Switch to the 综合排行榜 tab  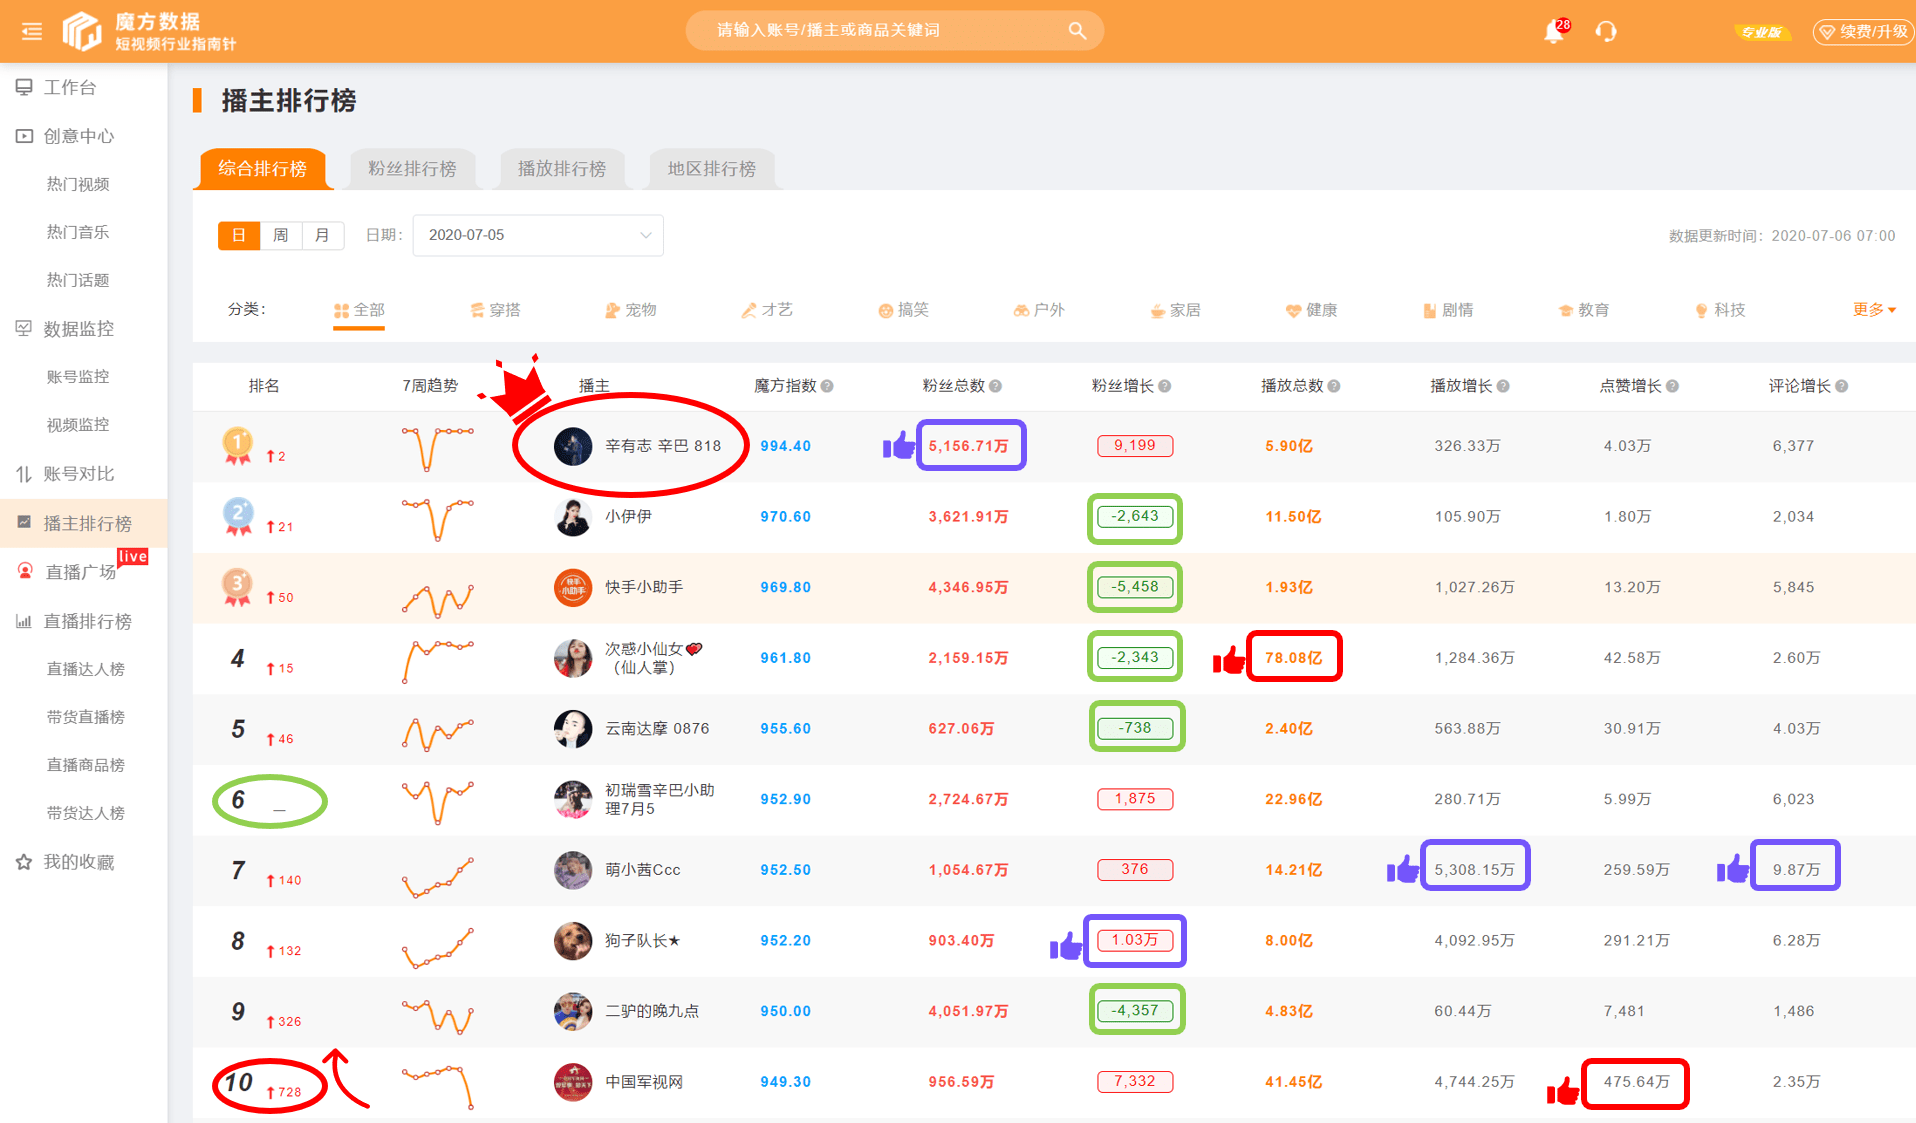(x=263, y=169)
